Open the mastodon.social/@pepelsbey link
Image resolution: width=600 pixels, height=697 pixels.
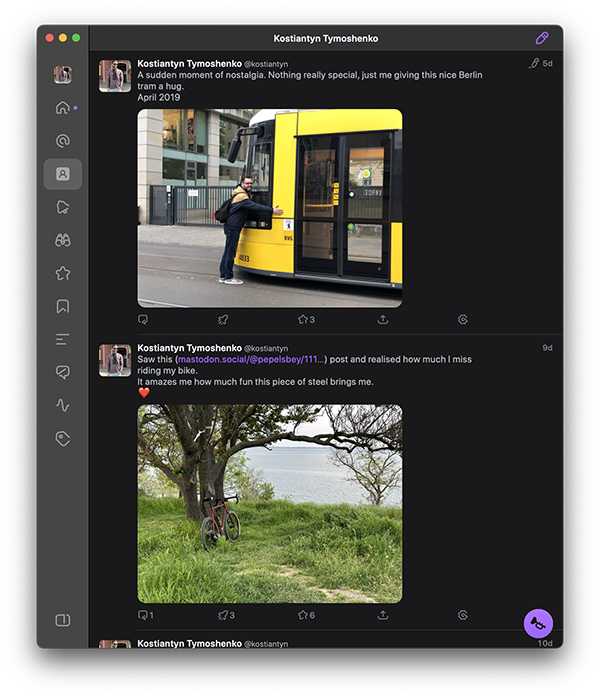[x=251, y=359]
